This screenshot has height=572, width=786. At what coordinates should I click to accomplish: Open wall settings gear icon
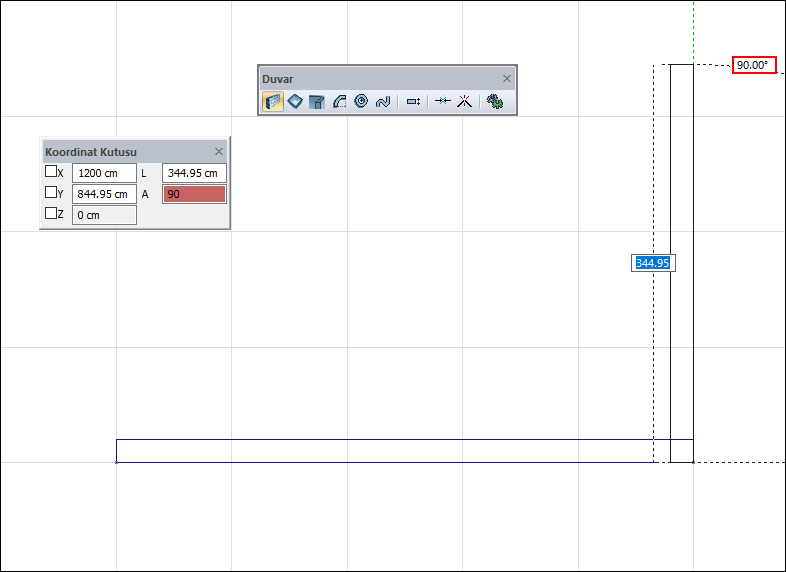click(x=494, y=102)
